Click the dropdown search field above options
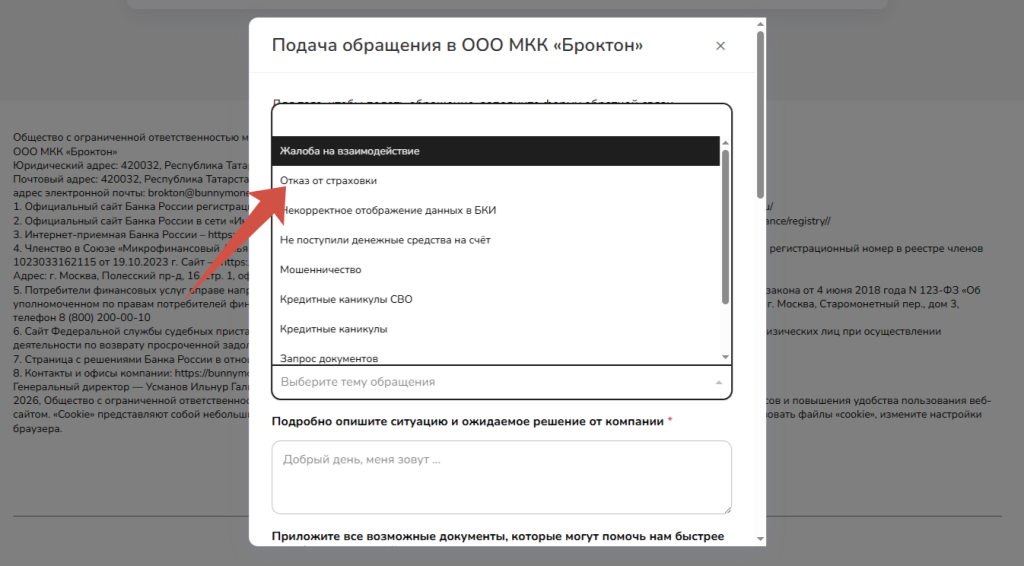 tap(502, 121)
